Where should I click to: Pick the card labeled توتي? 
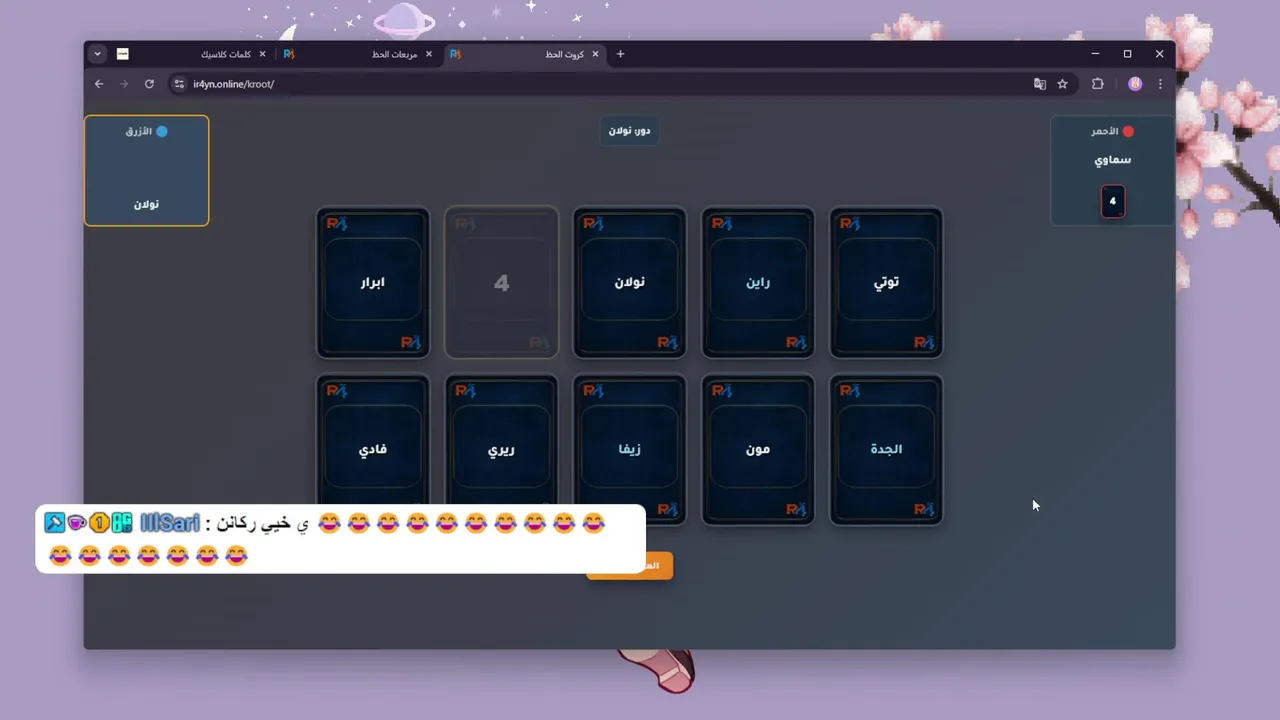[886, 282]
